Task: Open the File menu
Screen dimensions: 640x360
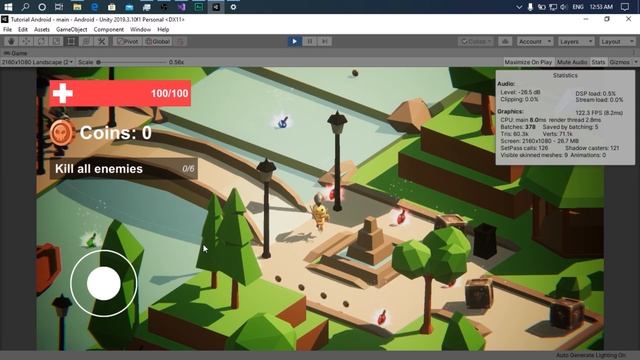Action: (7, 29)
